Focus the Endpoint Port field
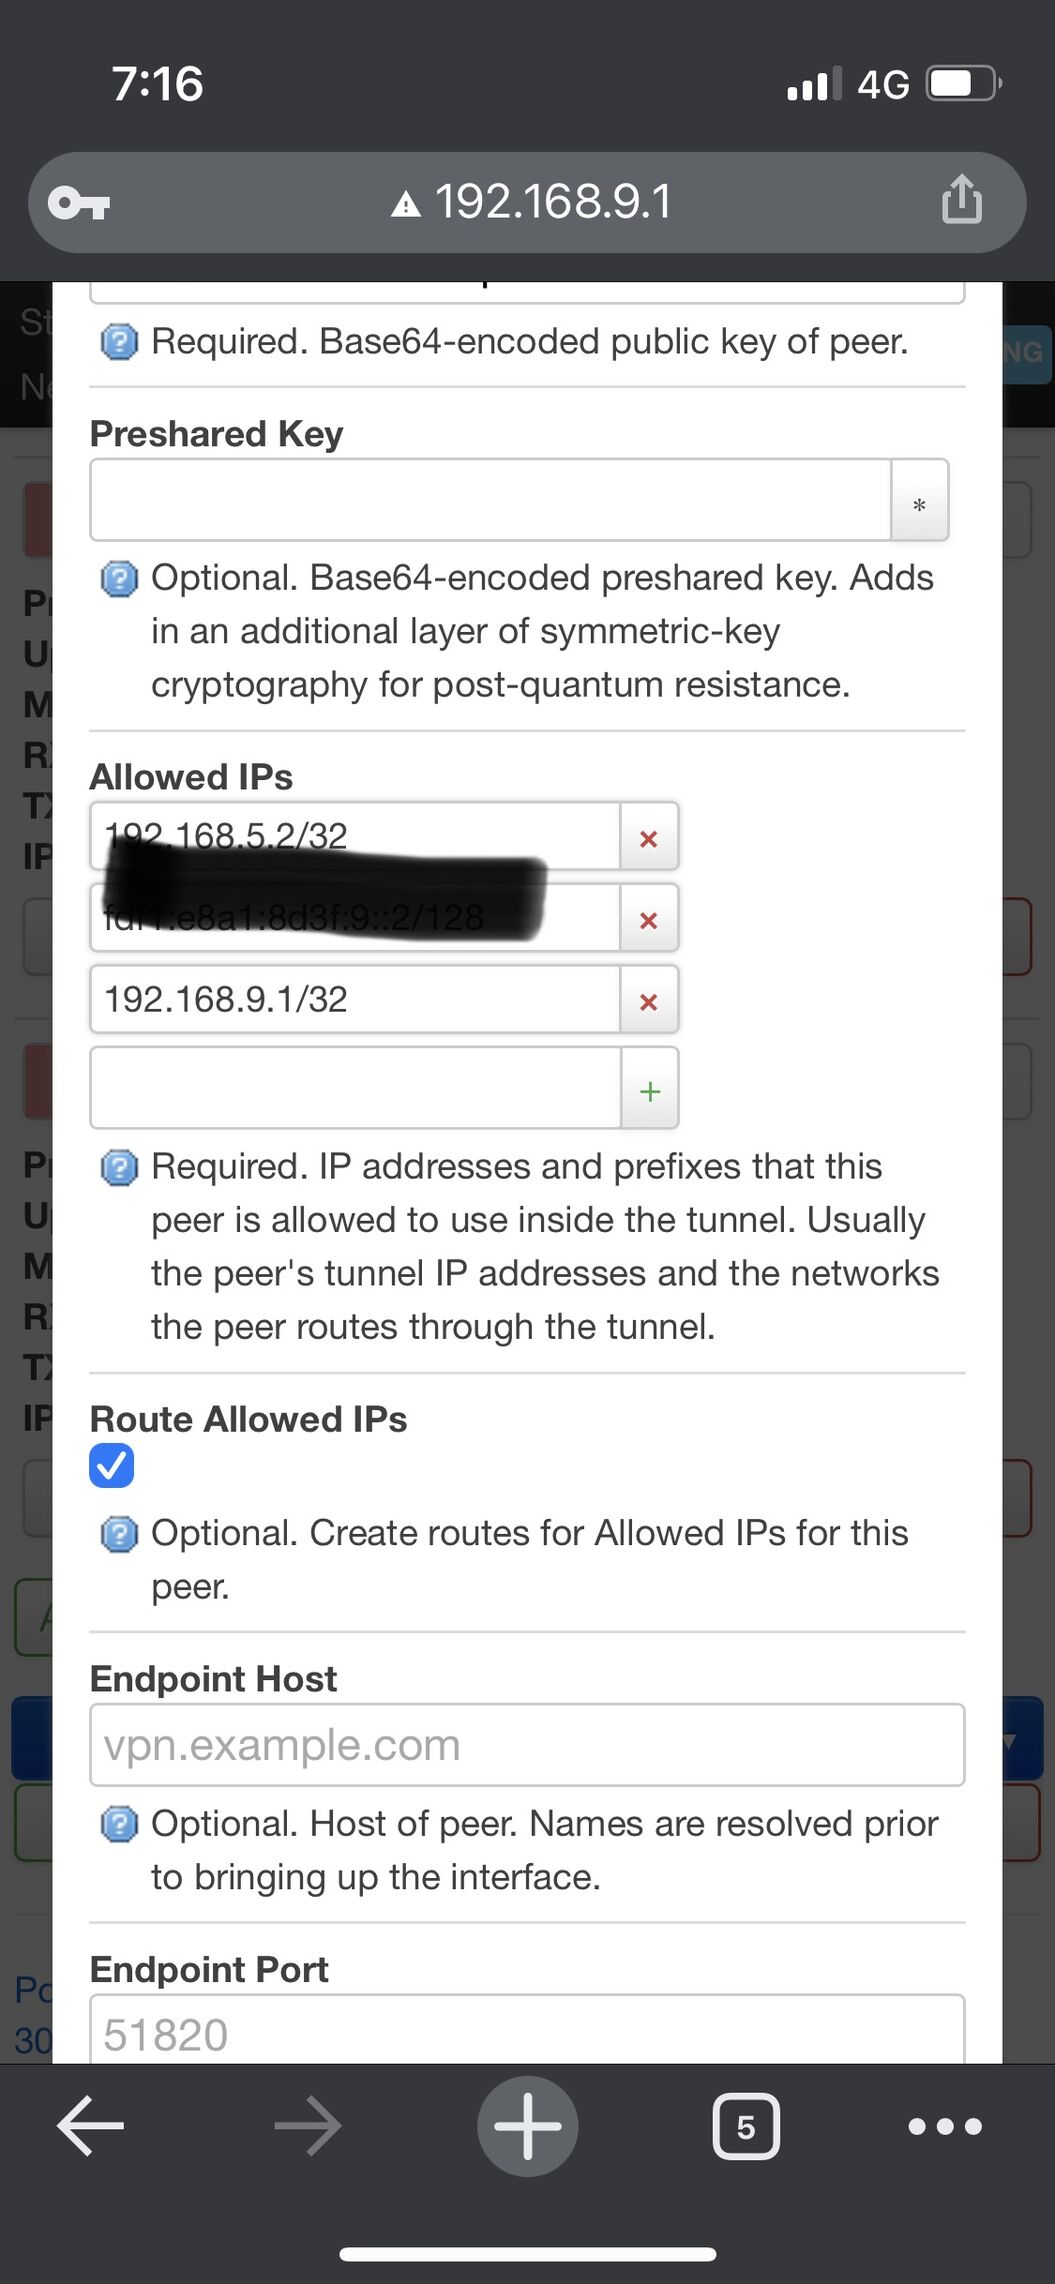The height and width of the screenshot is (2284, 1055). [x=527, y=2029]
